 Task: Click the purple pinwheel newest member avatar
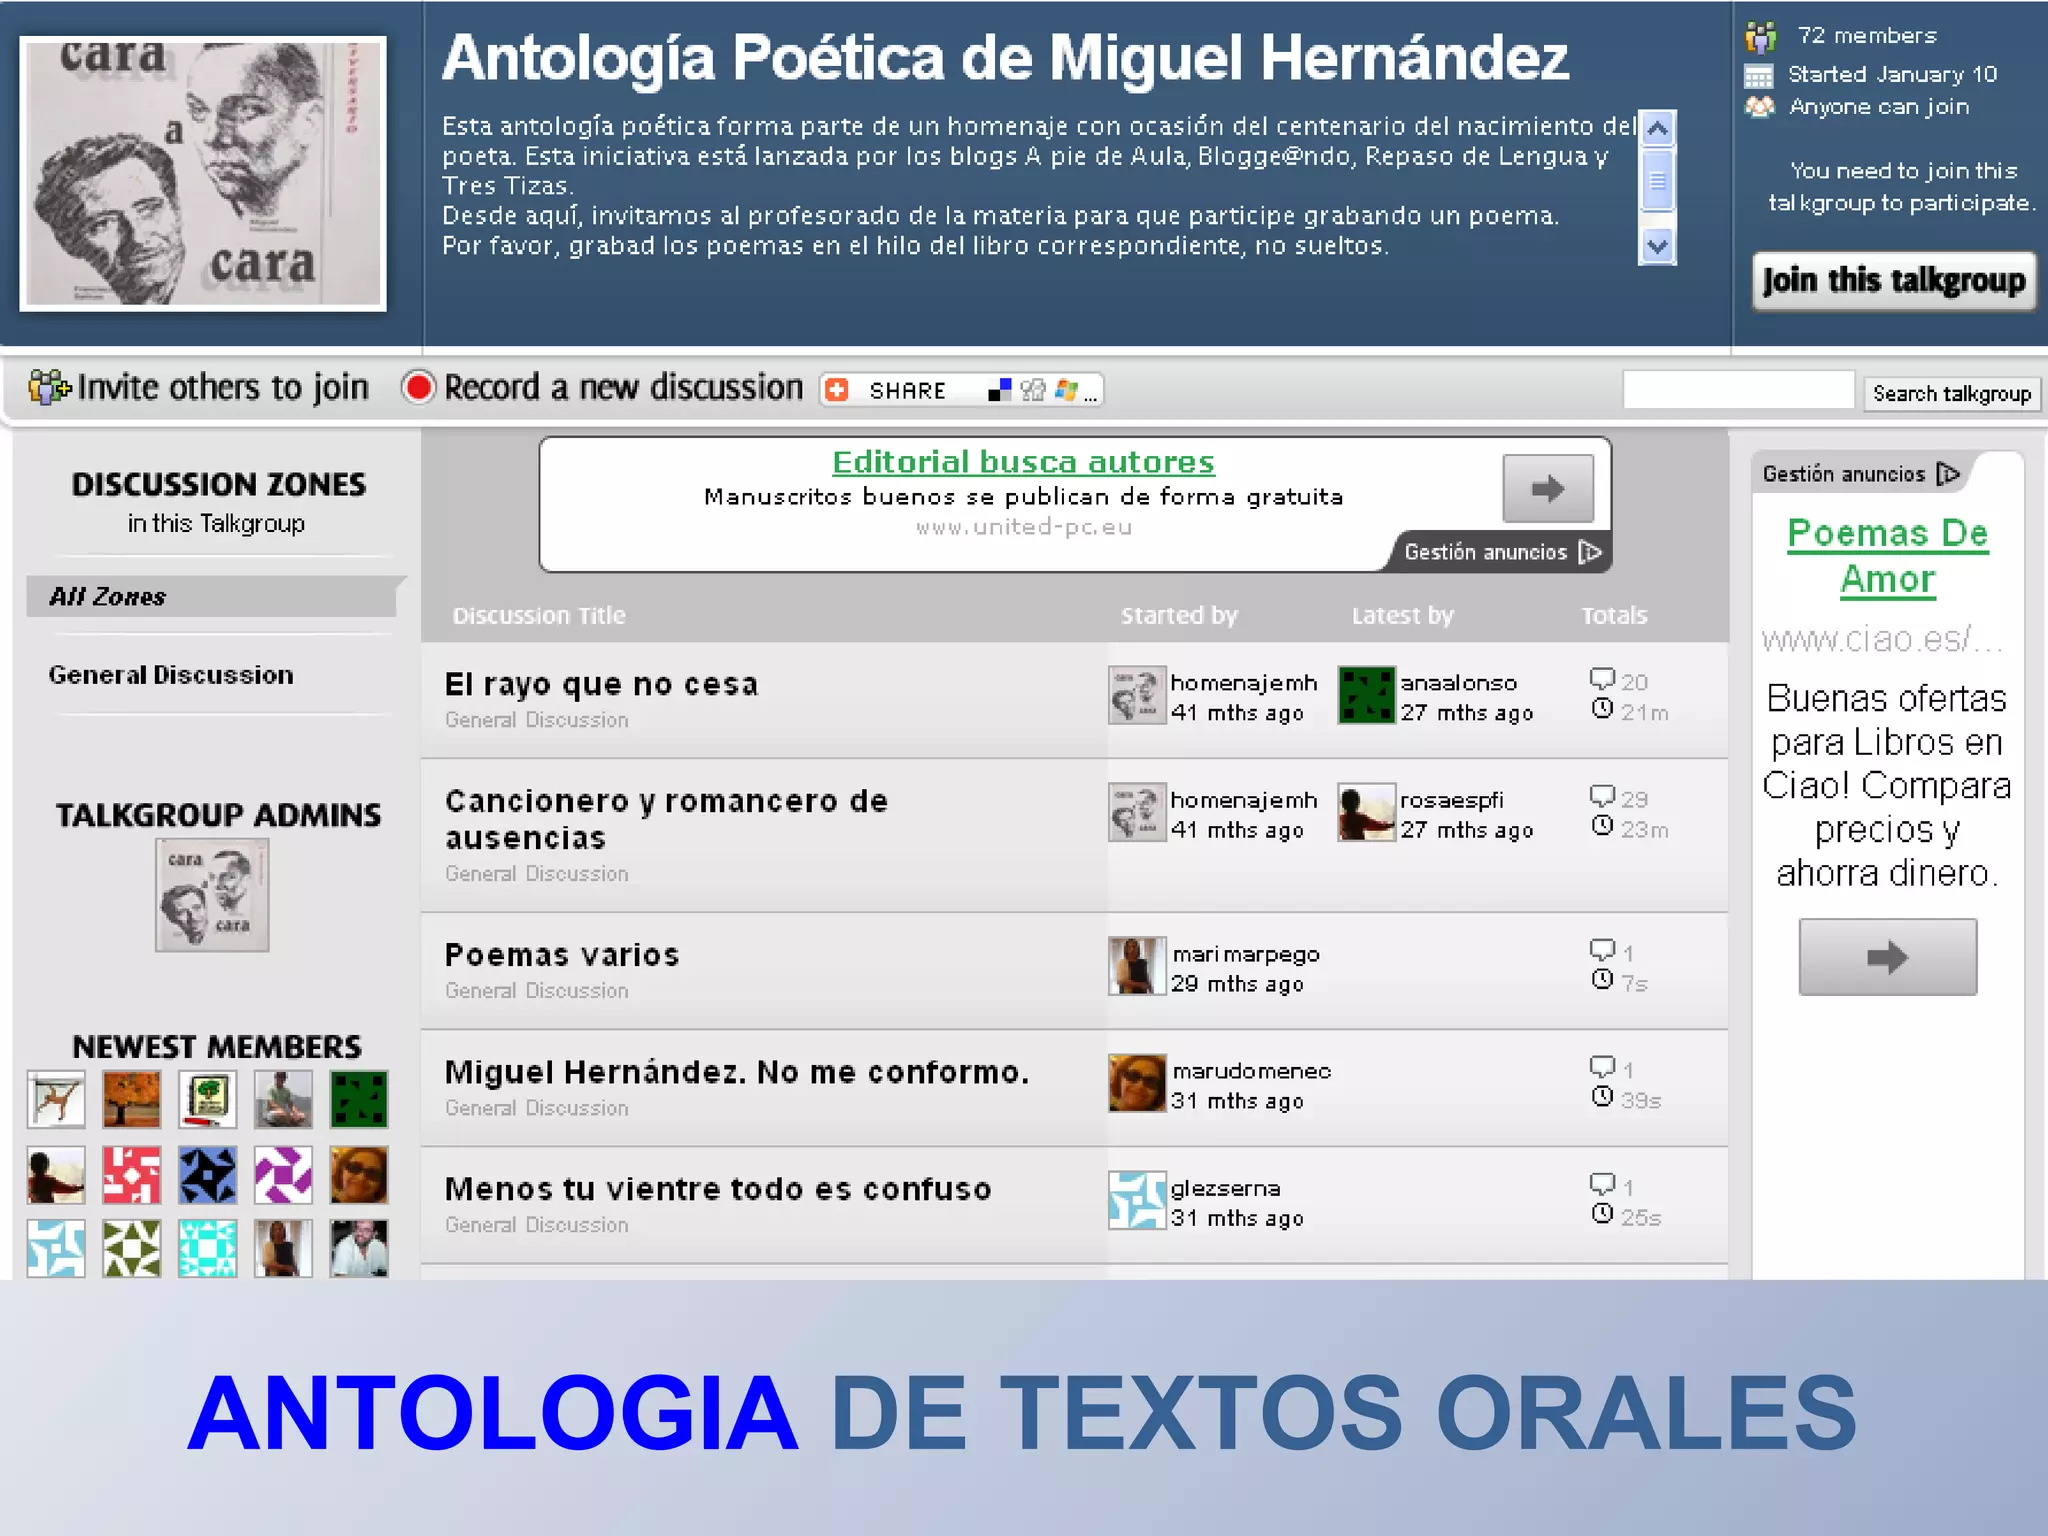(x=284, y=1175)
